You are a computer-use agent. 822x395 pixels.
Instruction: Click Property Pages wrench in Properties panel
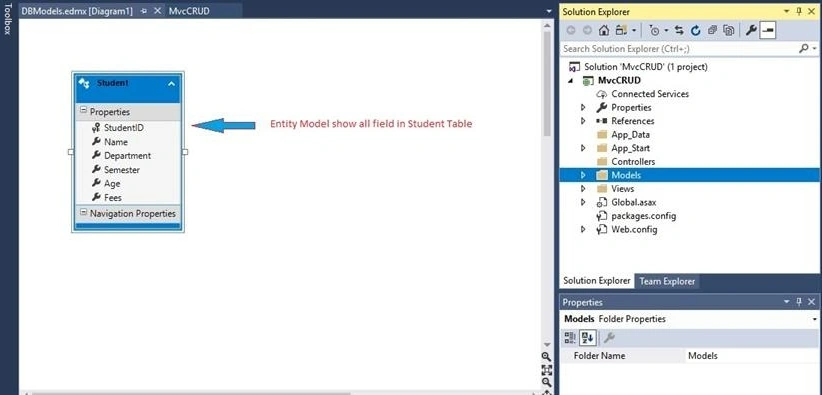pyautogui.click(x=609, y=338)
